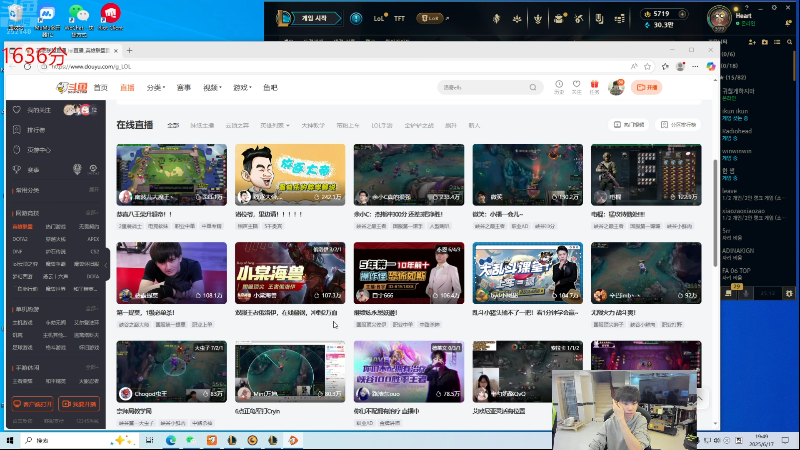
Task: Open the Choqod虫王 stream thumbnail
Action: click(x=171, y=371)
